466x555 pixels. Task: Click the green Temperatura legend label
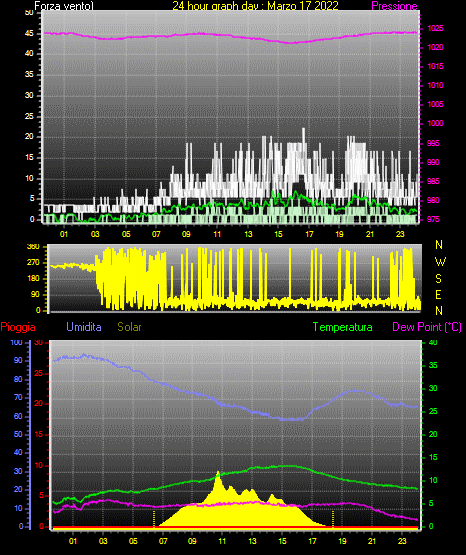(343, 327)
